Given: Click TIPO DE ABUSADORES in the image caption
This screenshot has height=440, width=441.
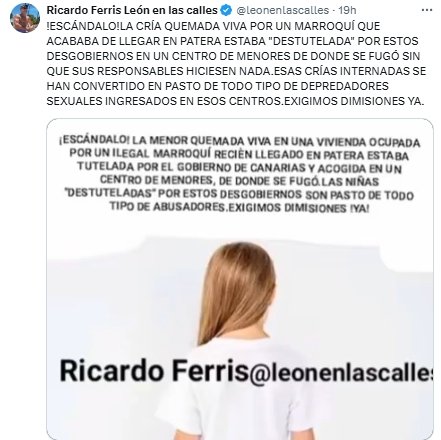Looking at the screenshot, I should [x=168, y=207].
